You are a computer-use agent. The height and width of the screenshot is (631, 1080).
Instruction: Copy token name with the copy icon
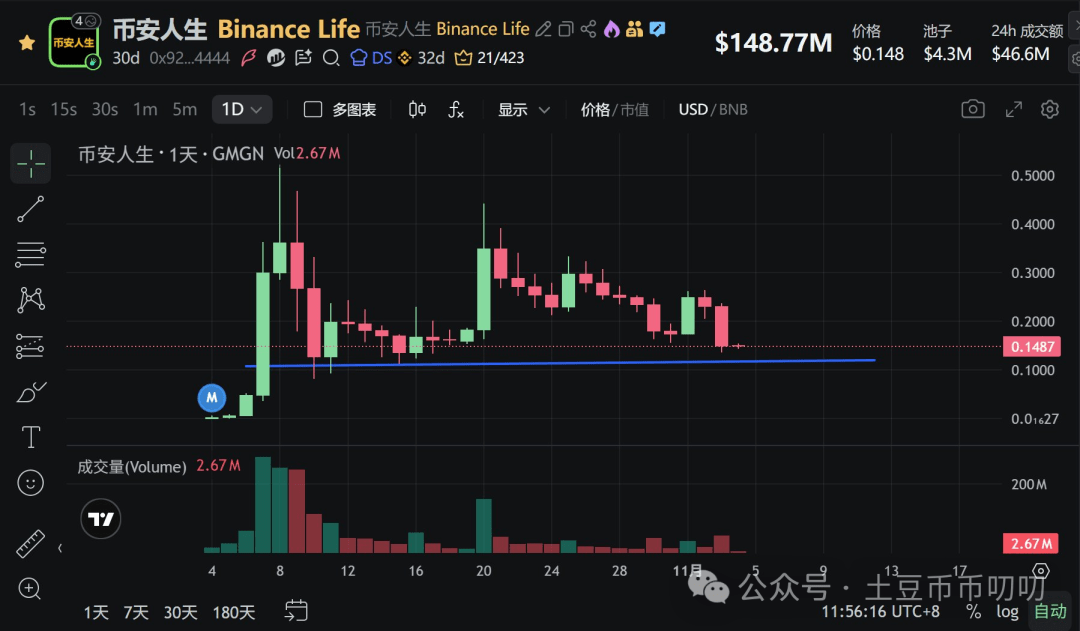point(565,29)
